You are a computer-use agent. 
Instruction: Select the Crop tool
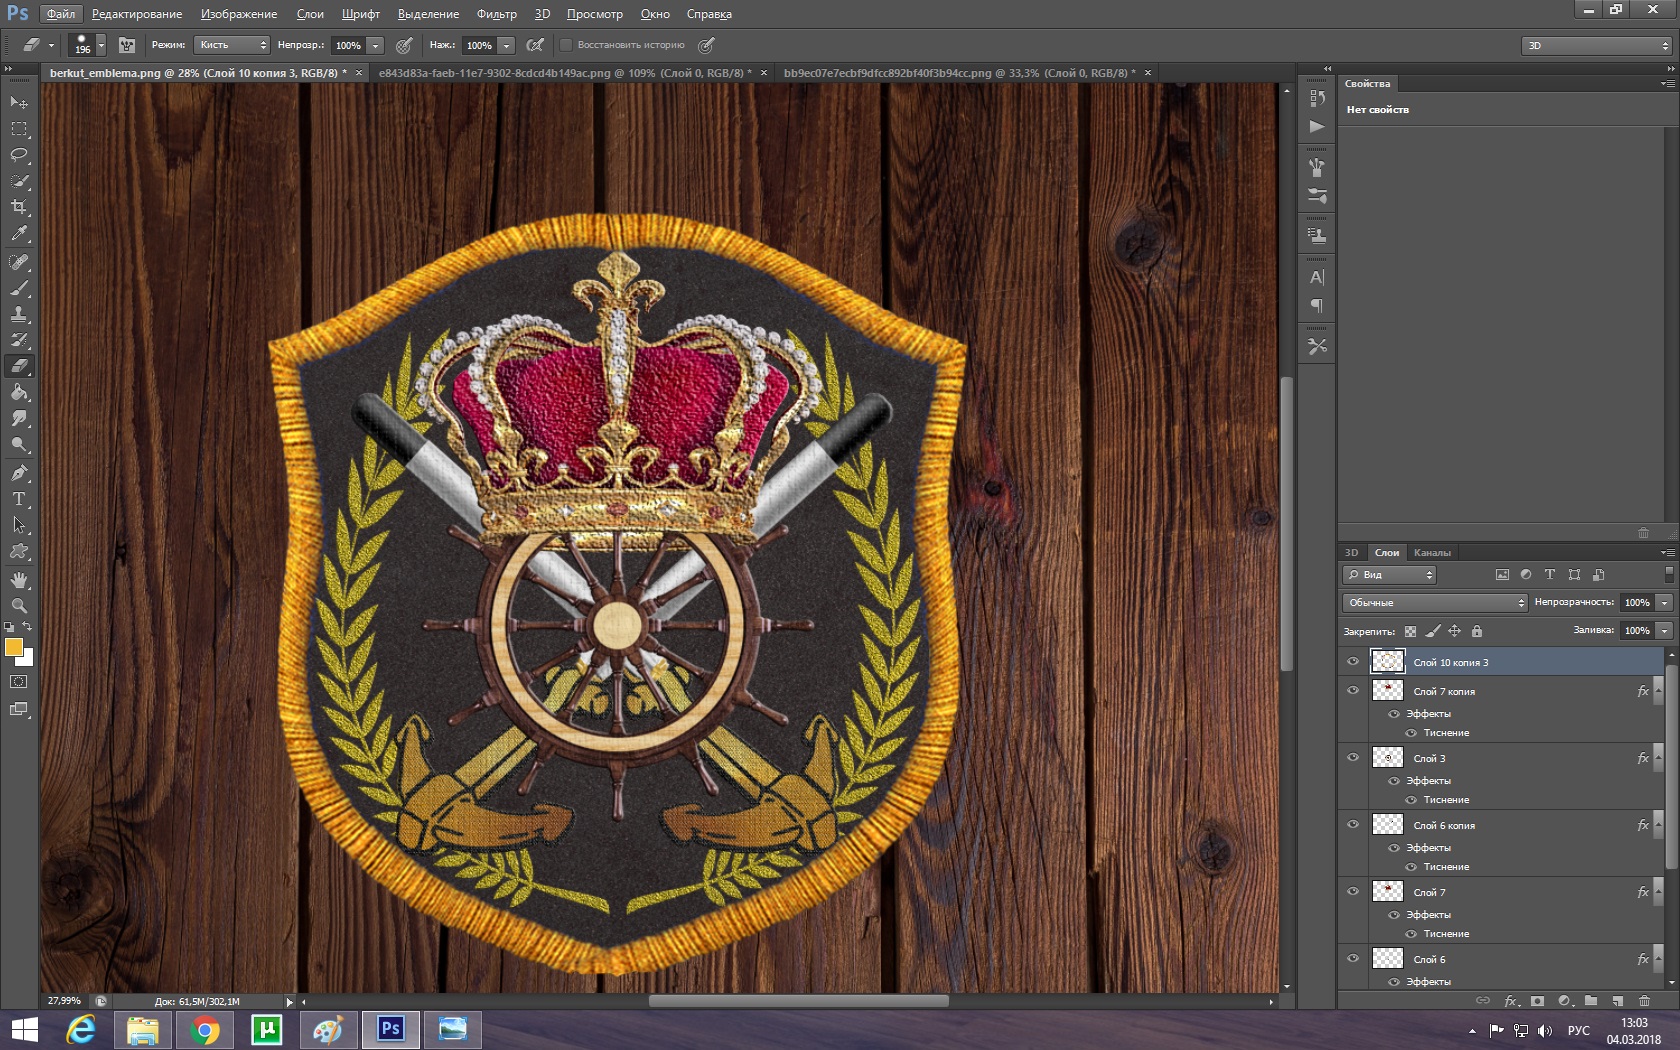coord(19,207)
